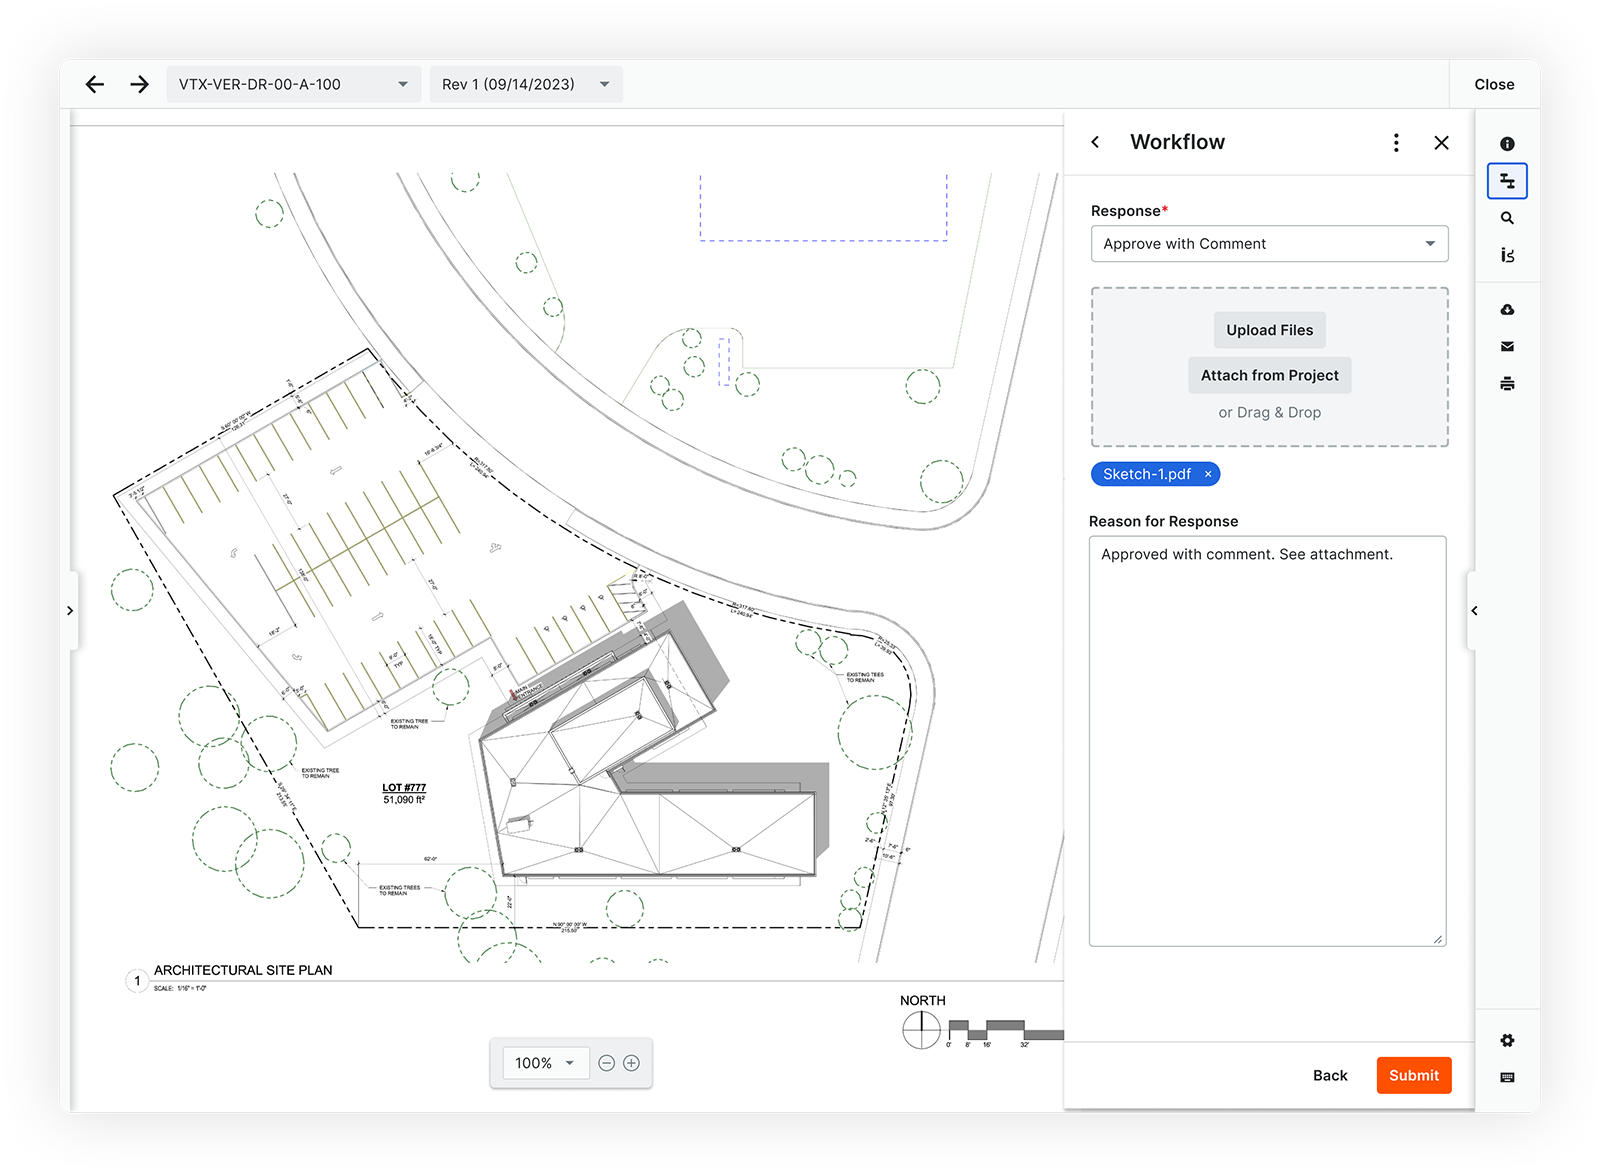Submit the workflow response
Viewport: 1600px width, 1172px height.
point(1414,1075)
